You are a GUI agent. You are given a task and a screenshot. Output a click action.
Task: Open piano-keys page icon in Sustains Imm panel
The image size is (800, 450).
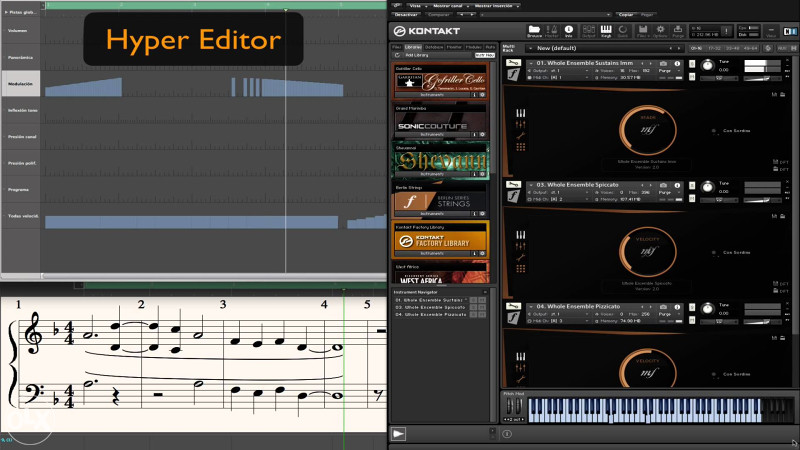520,113
